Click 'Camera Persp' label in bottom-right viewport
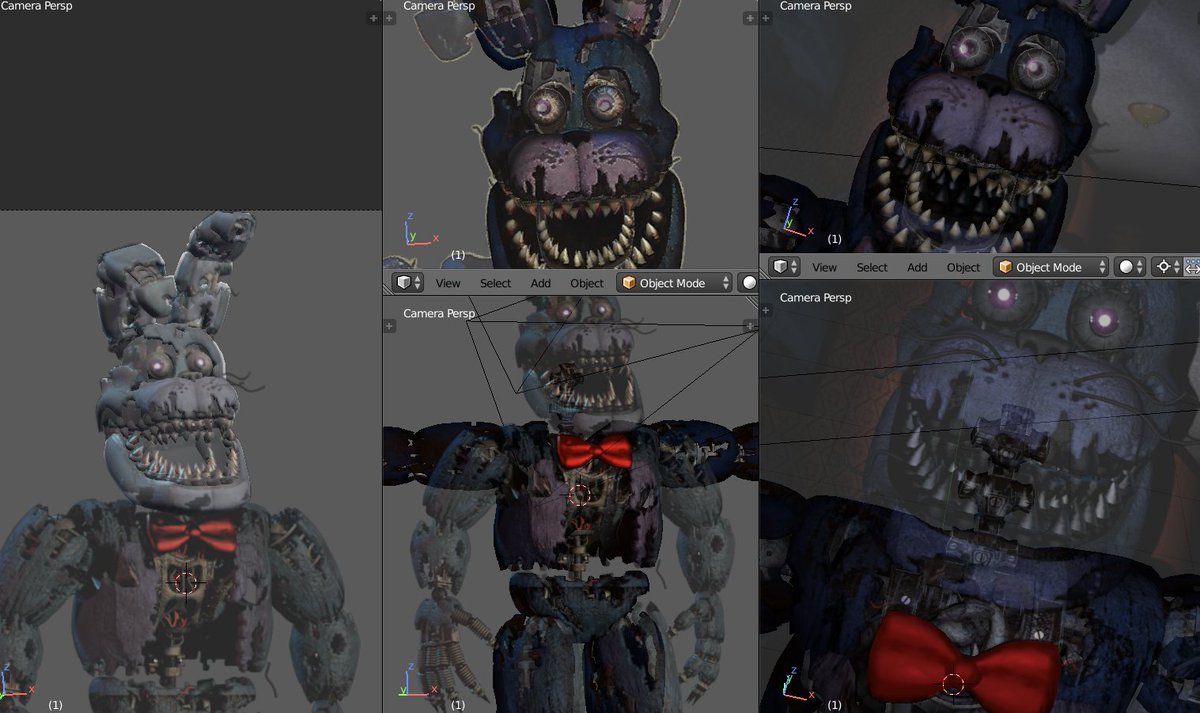The image size is (1200, 713). [x=815, y=297]
